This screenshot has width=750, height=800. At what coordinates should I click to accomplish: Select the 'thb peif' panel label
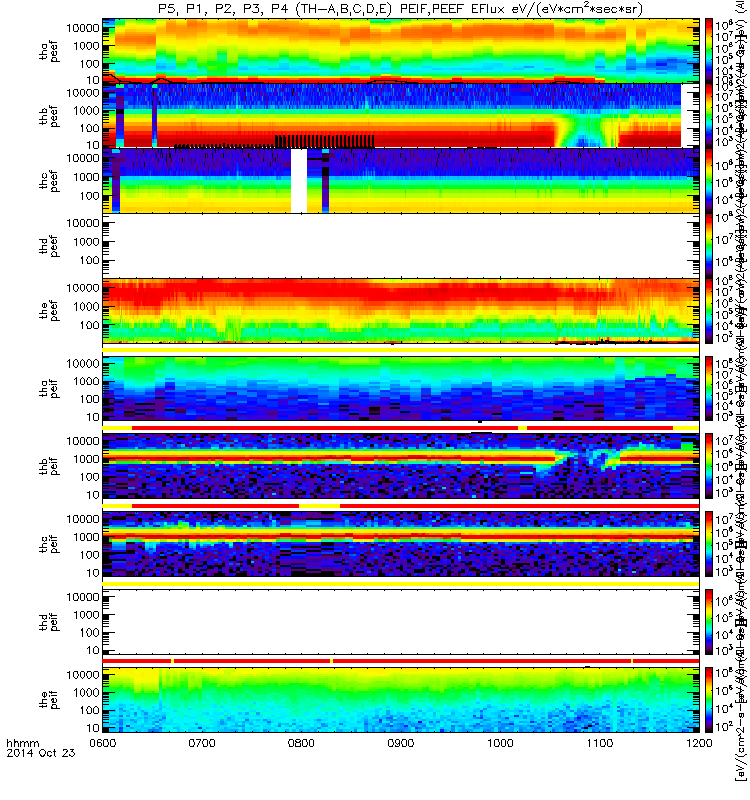click(x=49, y=467)
